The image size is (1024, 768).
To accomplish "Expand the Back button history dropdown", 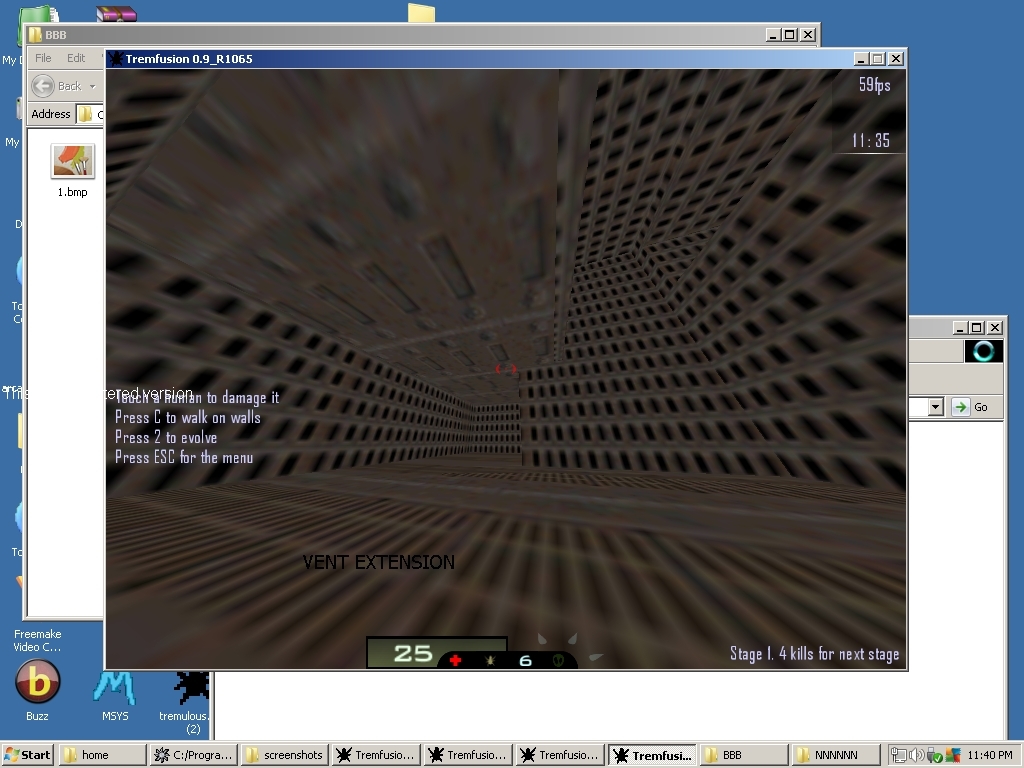I will [x=92, y=86].
